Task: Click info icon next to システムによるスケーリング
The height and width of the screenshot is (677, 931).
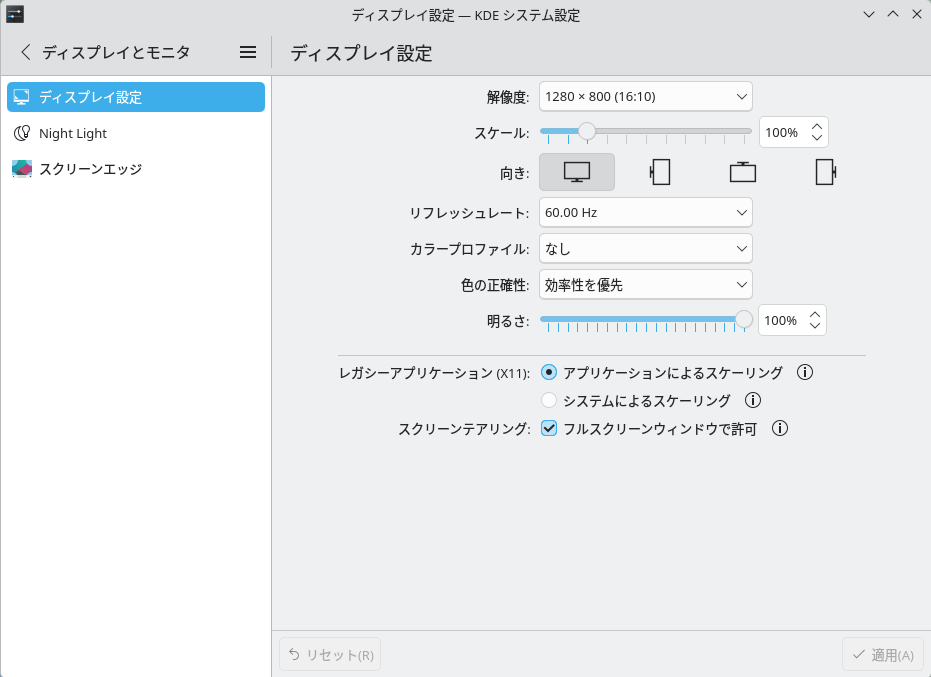Action: coord(753,400)
